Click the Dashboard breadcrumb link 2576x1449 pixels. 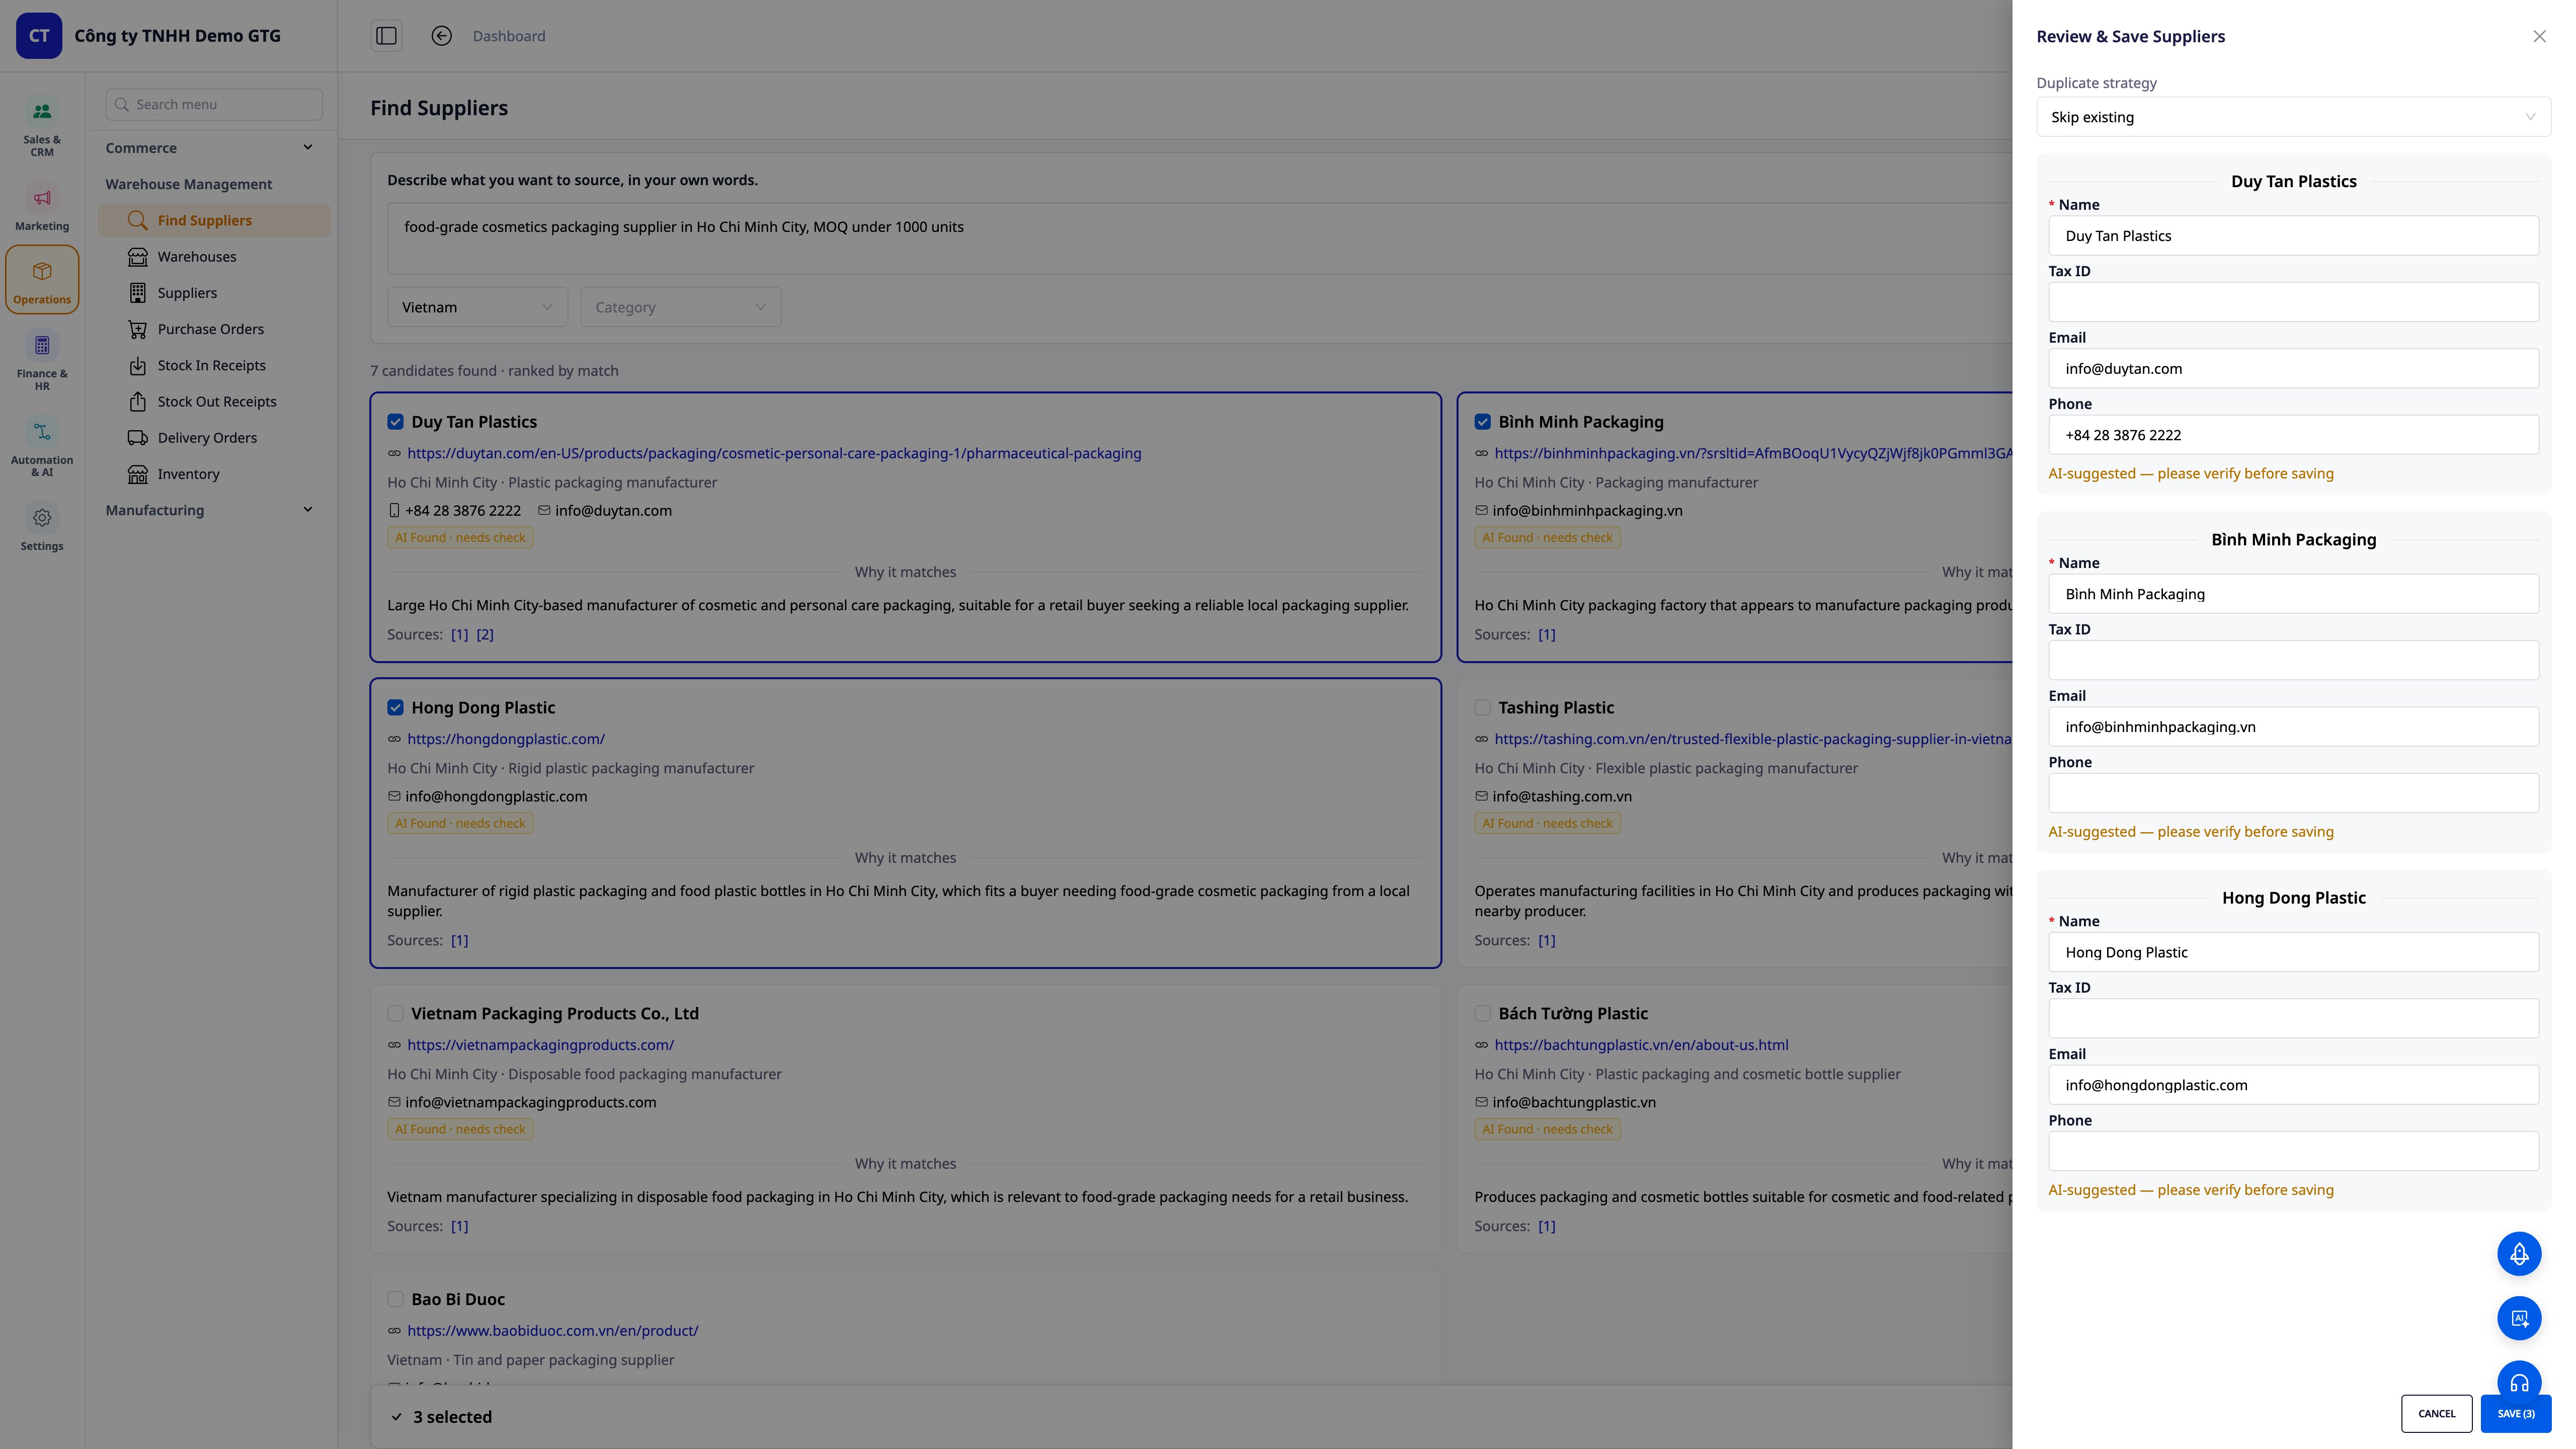pyautogui.click(x=509, y=36)
